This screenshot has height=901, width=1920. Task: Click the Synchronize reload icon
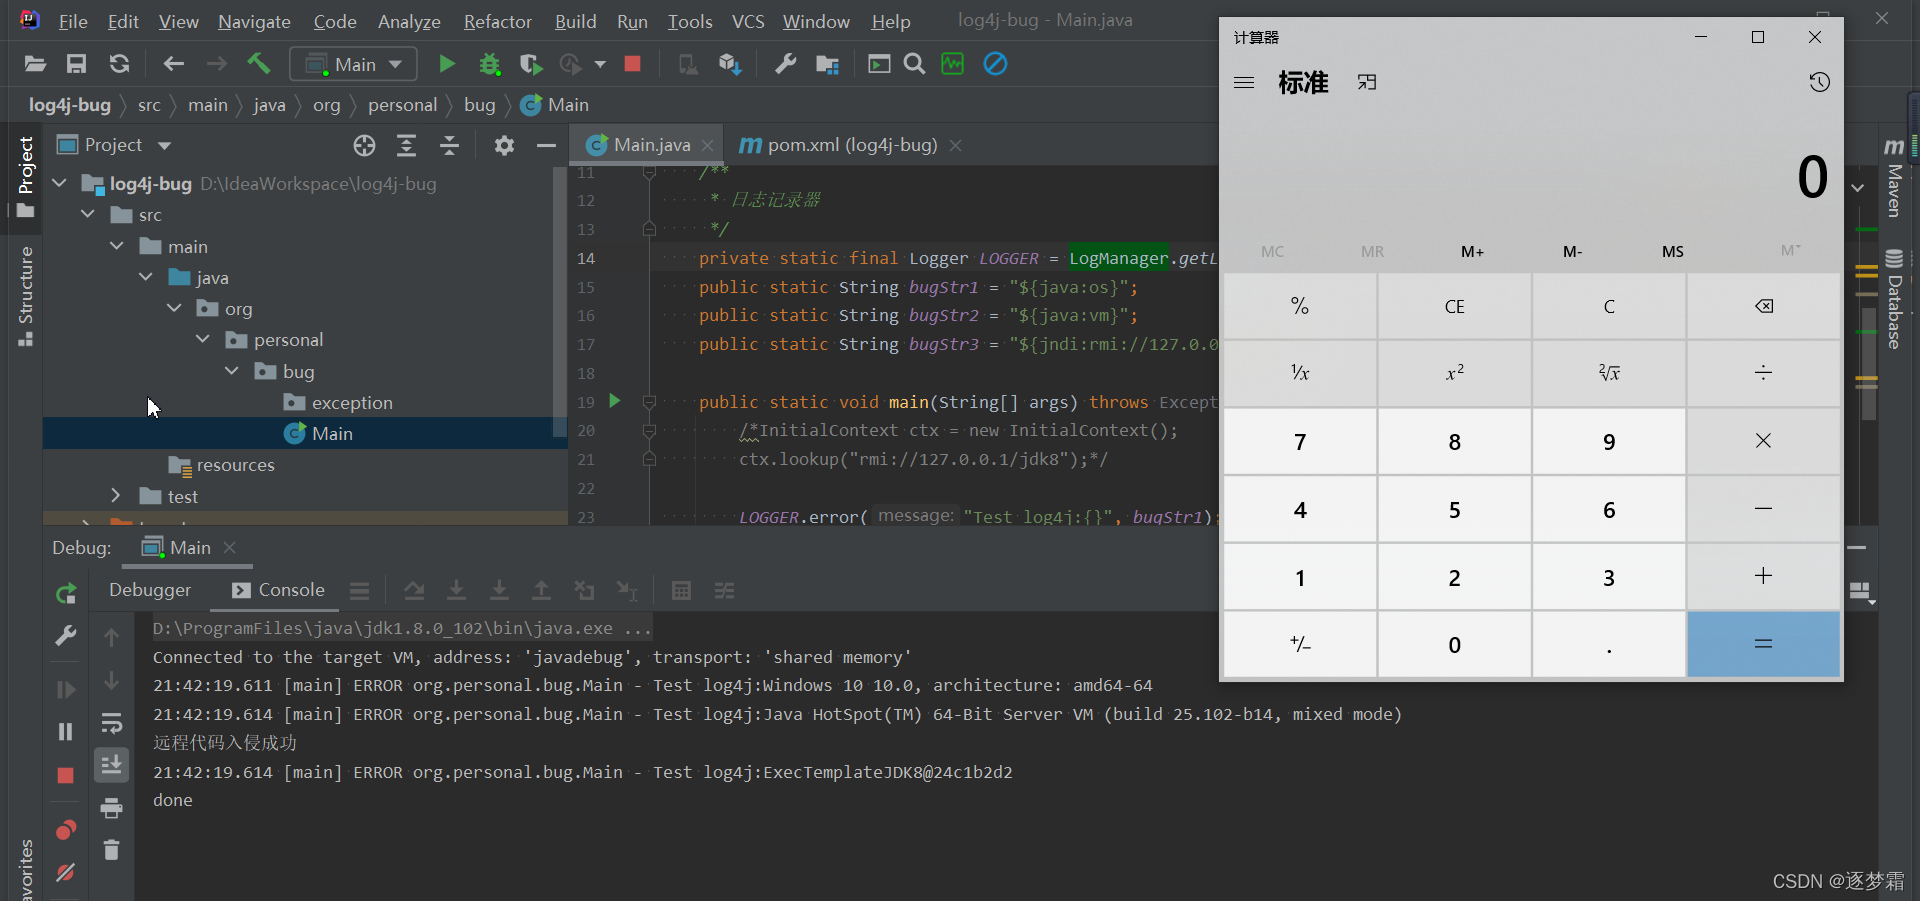(119, 64)
